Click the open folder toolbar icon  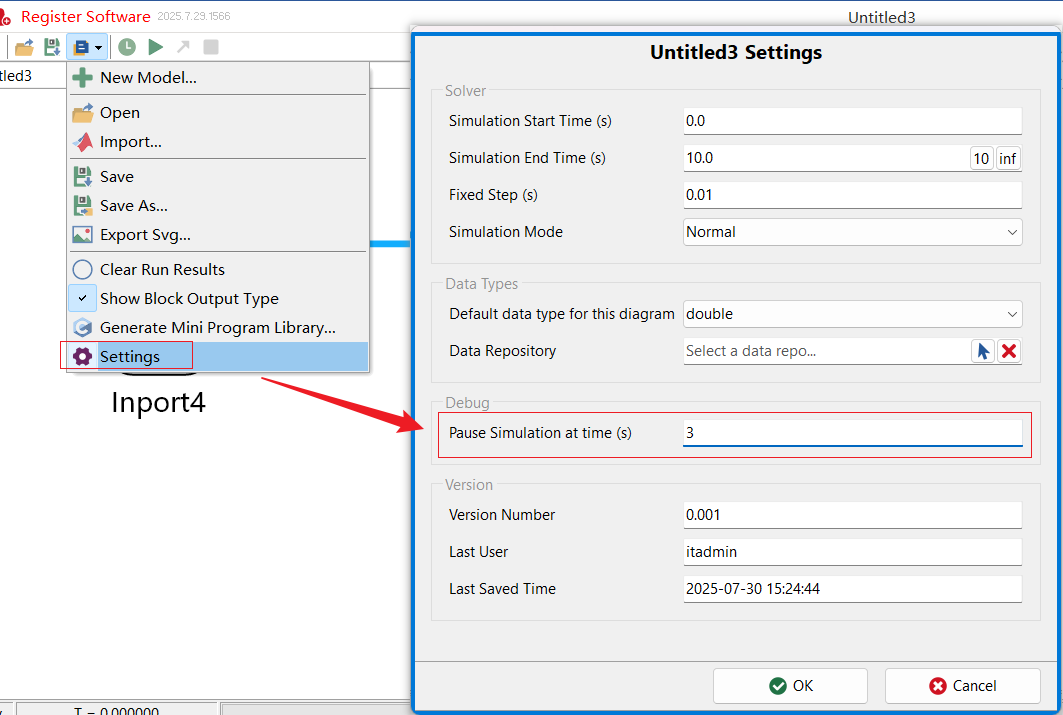tap(24, 47)
